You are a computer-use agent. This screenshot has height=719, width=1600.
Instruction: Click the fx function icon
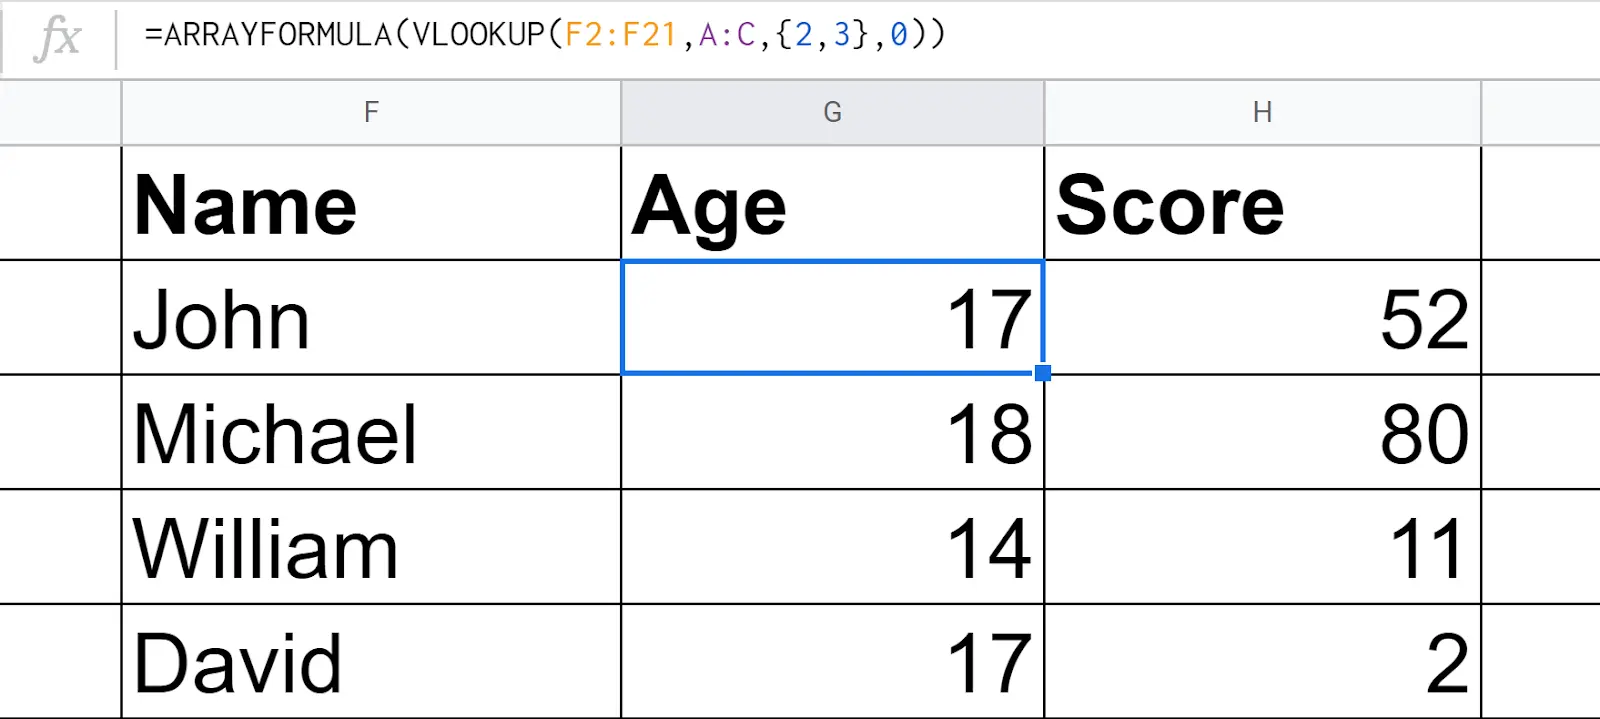click(57, 38)
